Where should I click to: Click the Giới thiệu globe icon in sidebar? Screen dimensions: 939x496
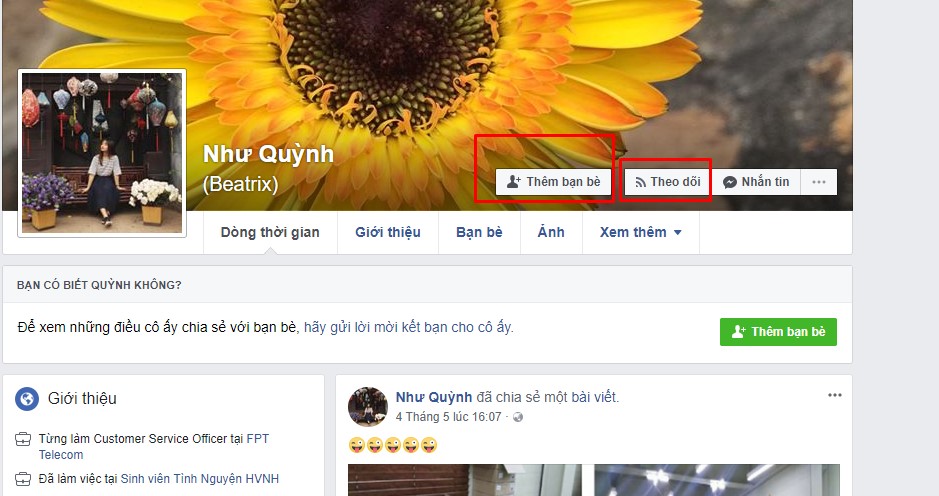[x=27, y=398]
